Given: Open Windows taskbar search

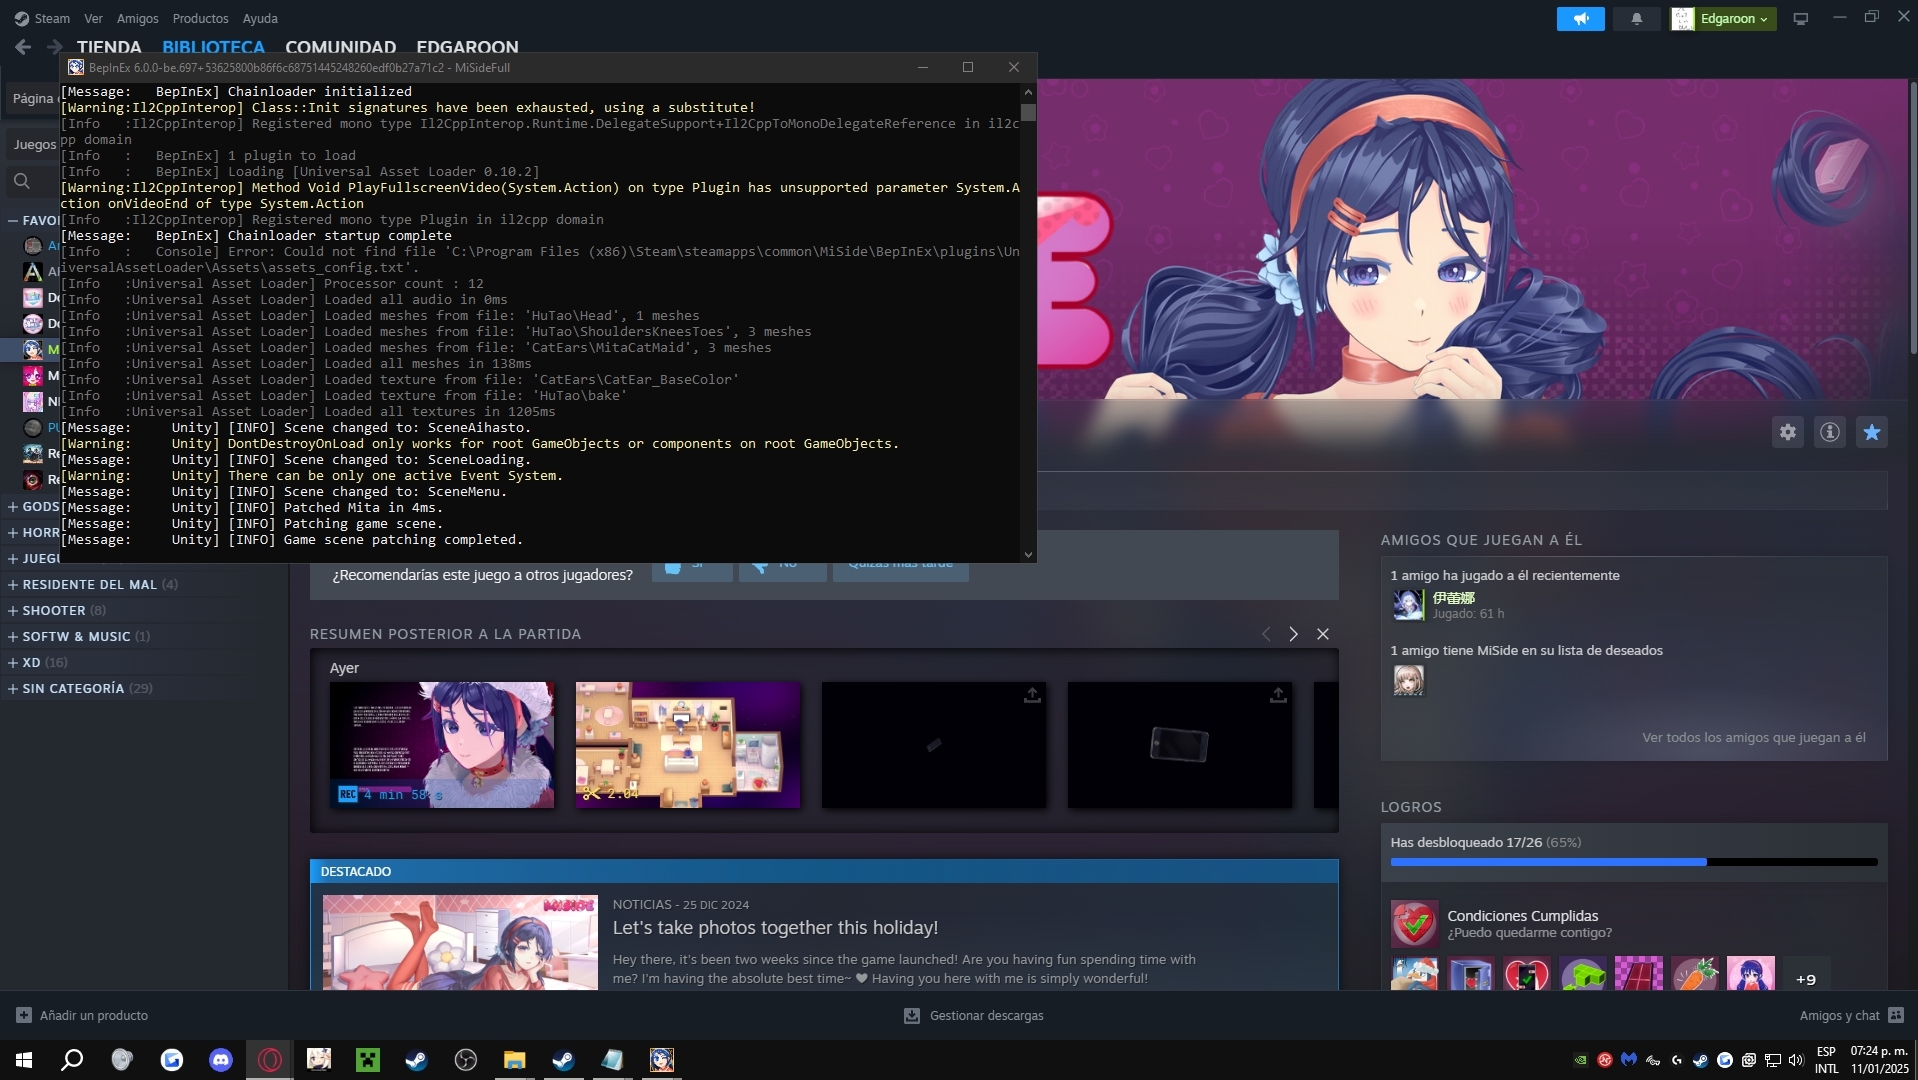Looking at the screenshot, I should tap(72, 1060).
